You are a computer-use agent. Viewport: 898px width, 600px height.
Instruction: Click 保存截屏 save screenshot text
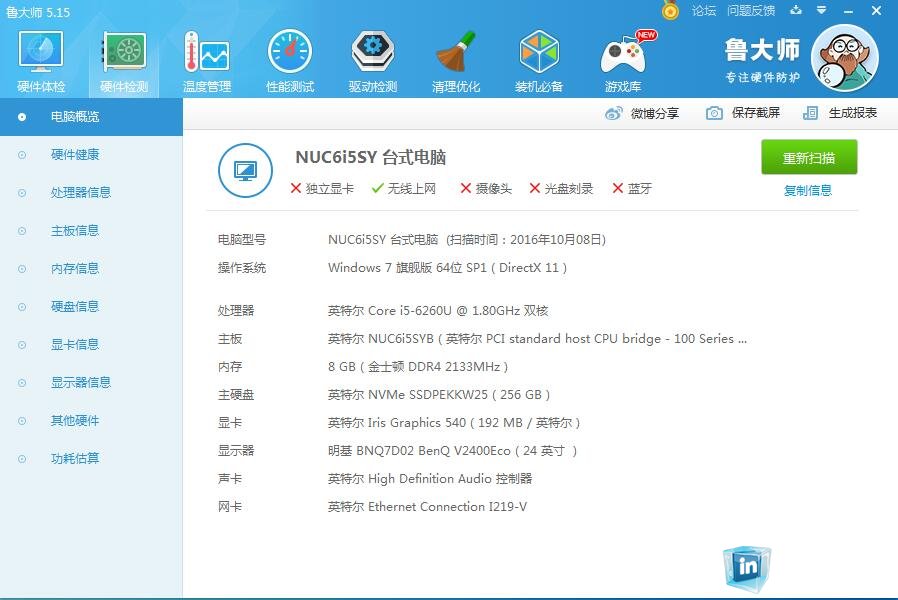[x=755, y=113]
